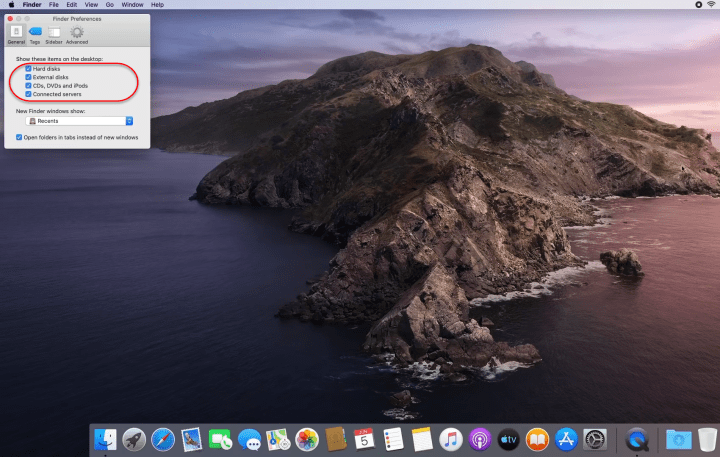Open the Edit menu
Screen dimensions: 720x457
tap(72, 5)
